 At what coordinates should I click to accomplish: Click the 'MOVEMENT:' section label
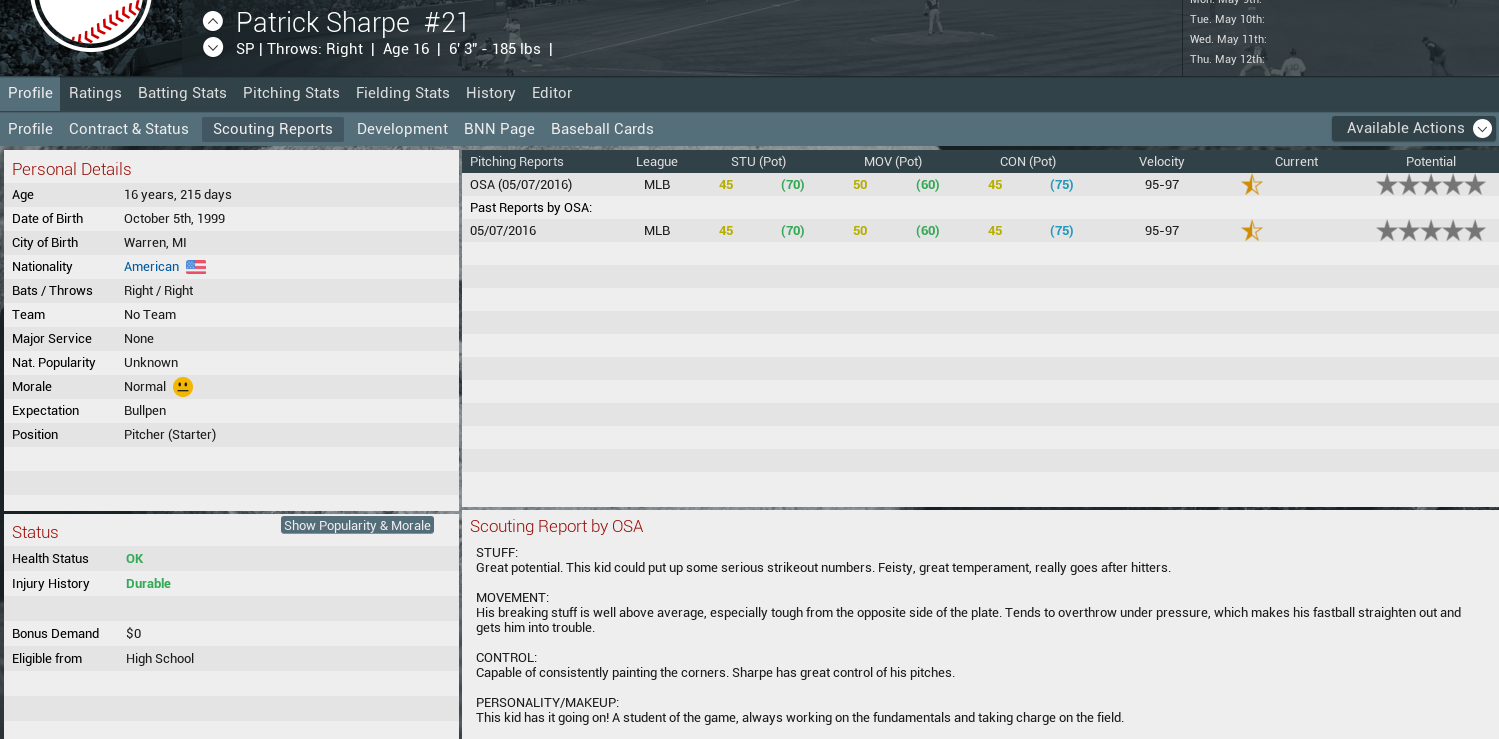[512, 598]
